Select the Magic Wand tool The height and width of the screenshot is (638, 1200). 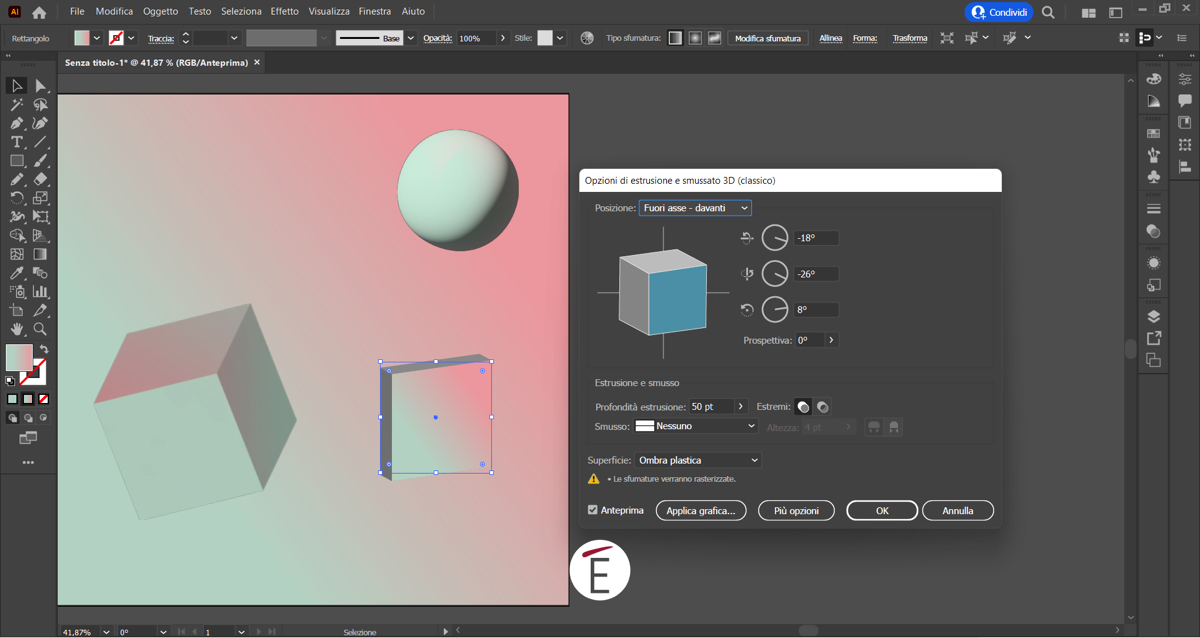[17, 105]
